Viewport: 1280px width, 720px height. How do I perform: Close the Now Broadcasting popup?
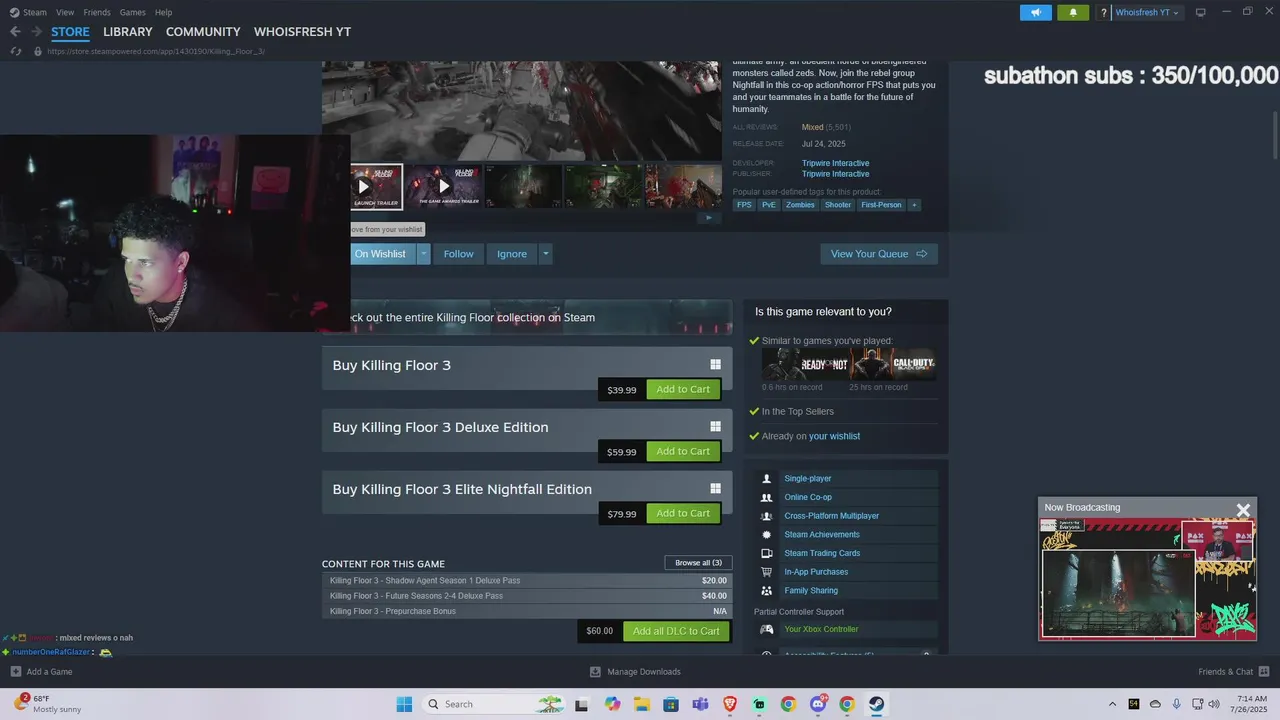tap(1243, 510)
